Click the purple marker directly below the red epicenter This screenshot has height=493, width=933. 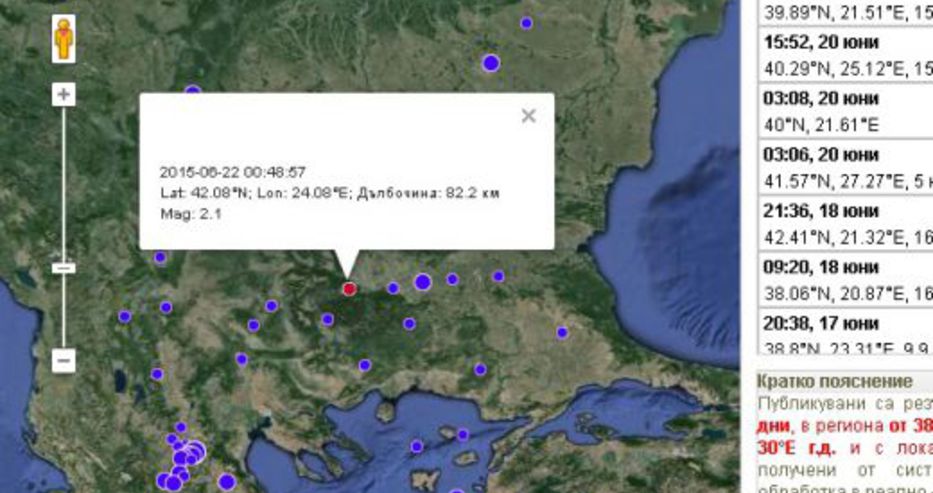(x=365, y=365)
